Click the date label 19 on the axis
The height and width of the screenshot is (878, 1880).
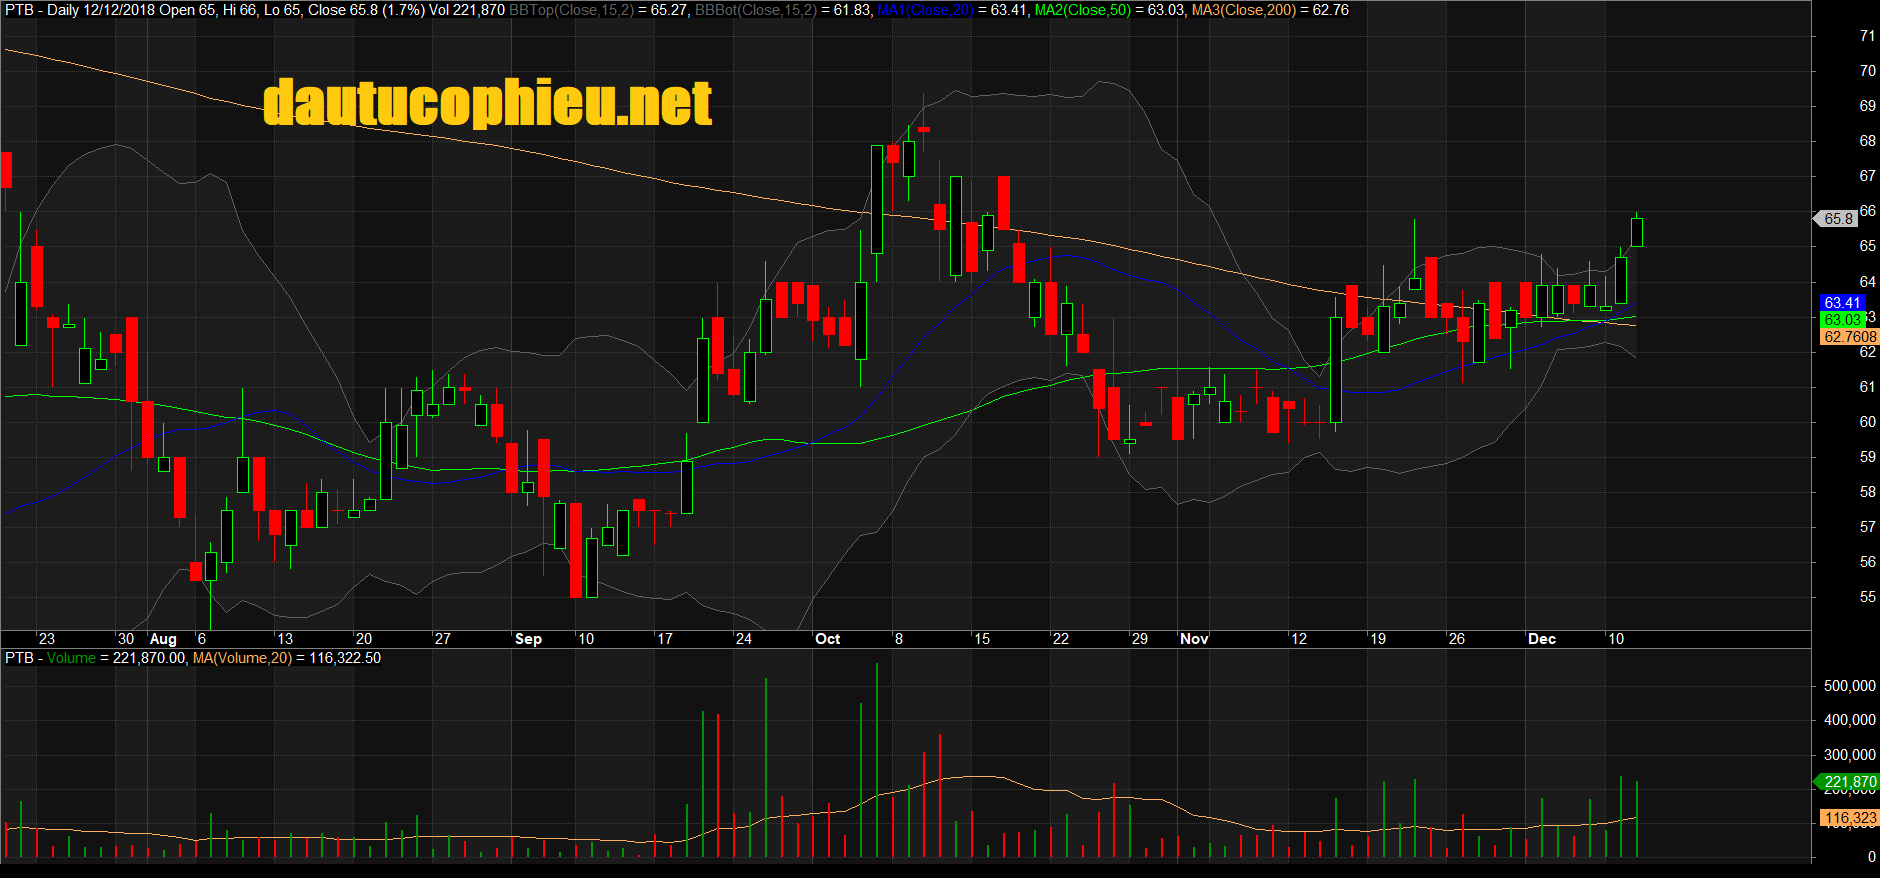(x=1378, y=639)
